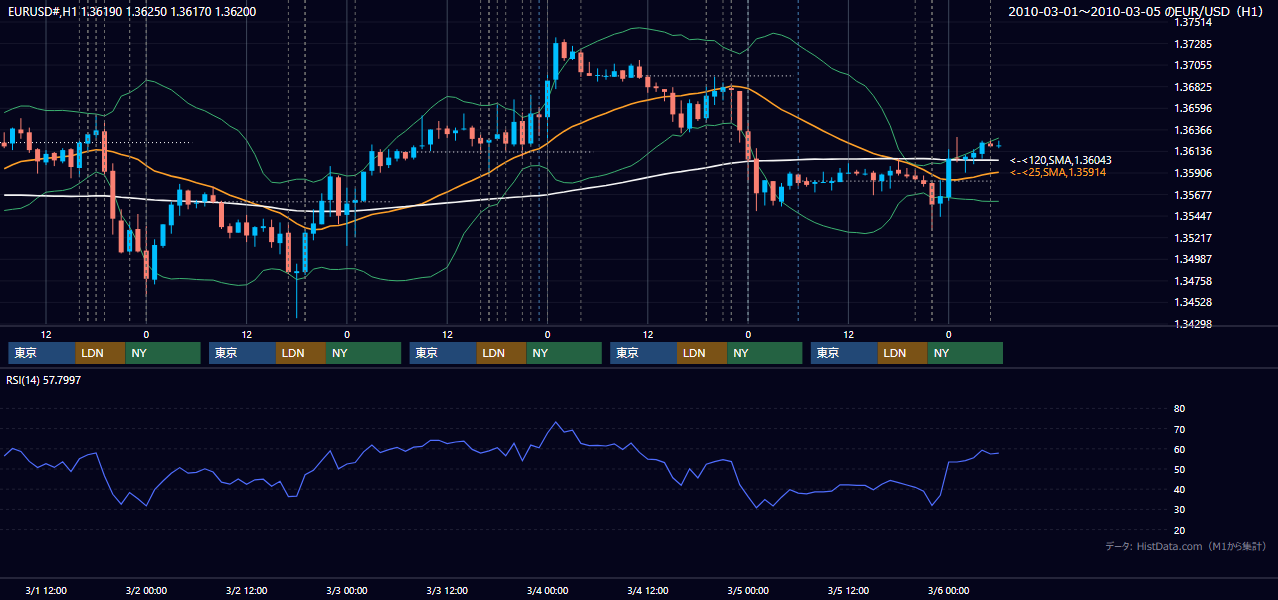Click the 3/5 00:00 time label
The width and height of the screenshot is (1278, 600).
point(748,591)
